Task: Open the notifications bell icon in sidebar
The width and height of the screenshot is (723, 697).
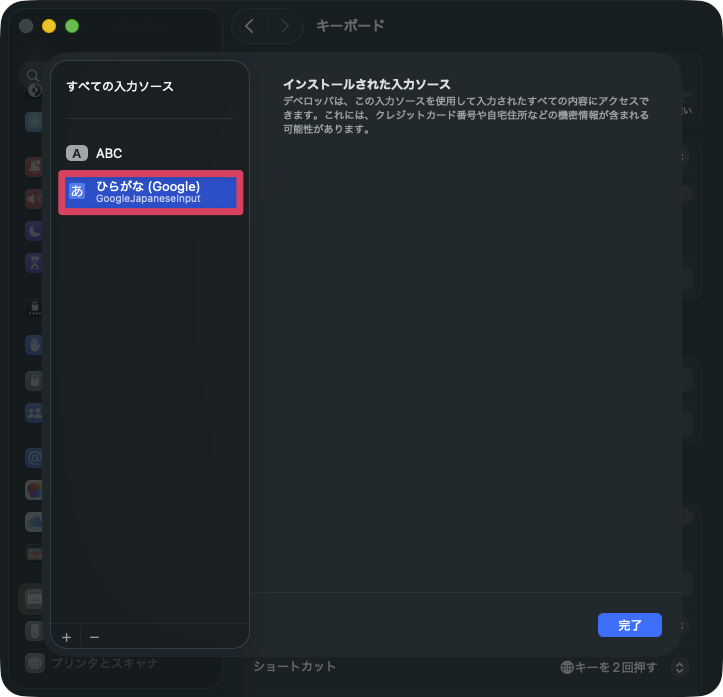Action: click(34, 166)
